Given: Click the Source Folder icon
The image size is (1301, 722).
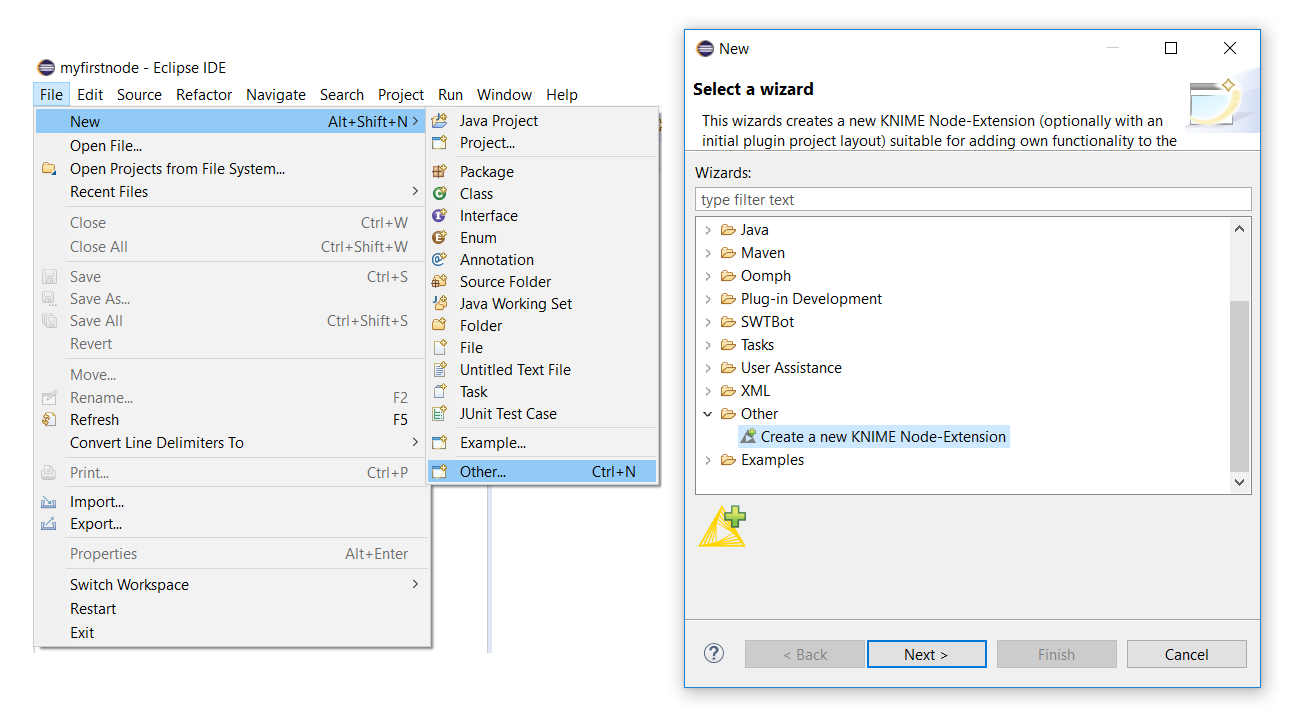Looking at the screenshot, I should point(439,282).
